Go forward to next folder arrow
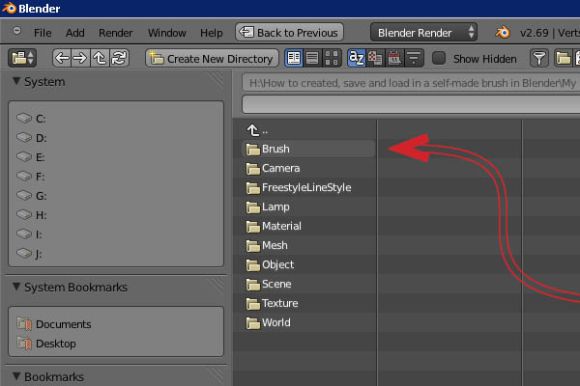 tap(80, 58)
